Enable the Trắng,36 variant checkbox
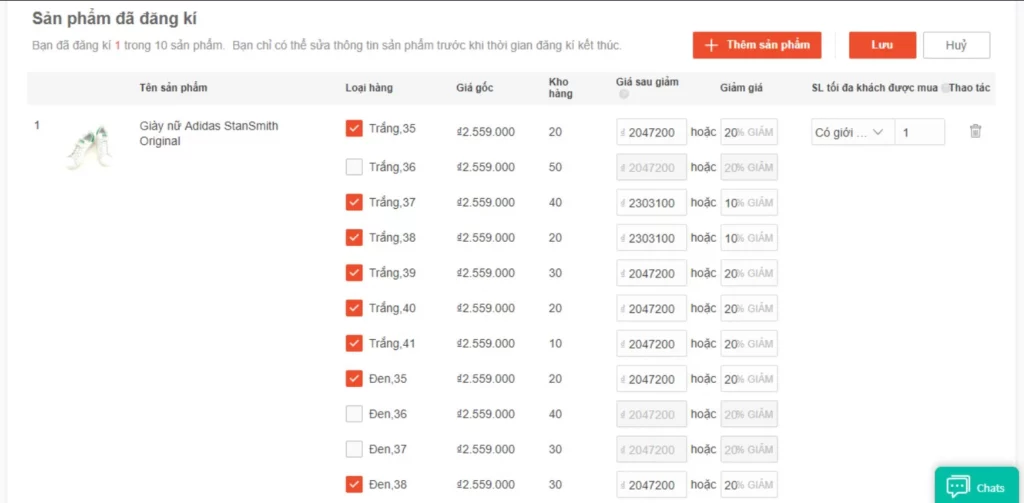The width and height of the screenshot is (1024, 503). pos(354,167)
